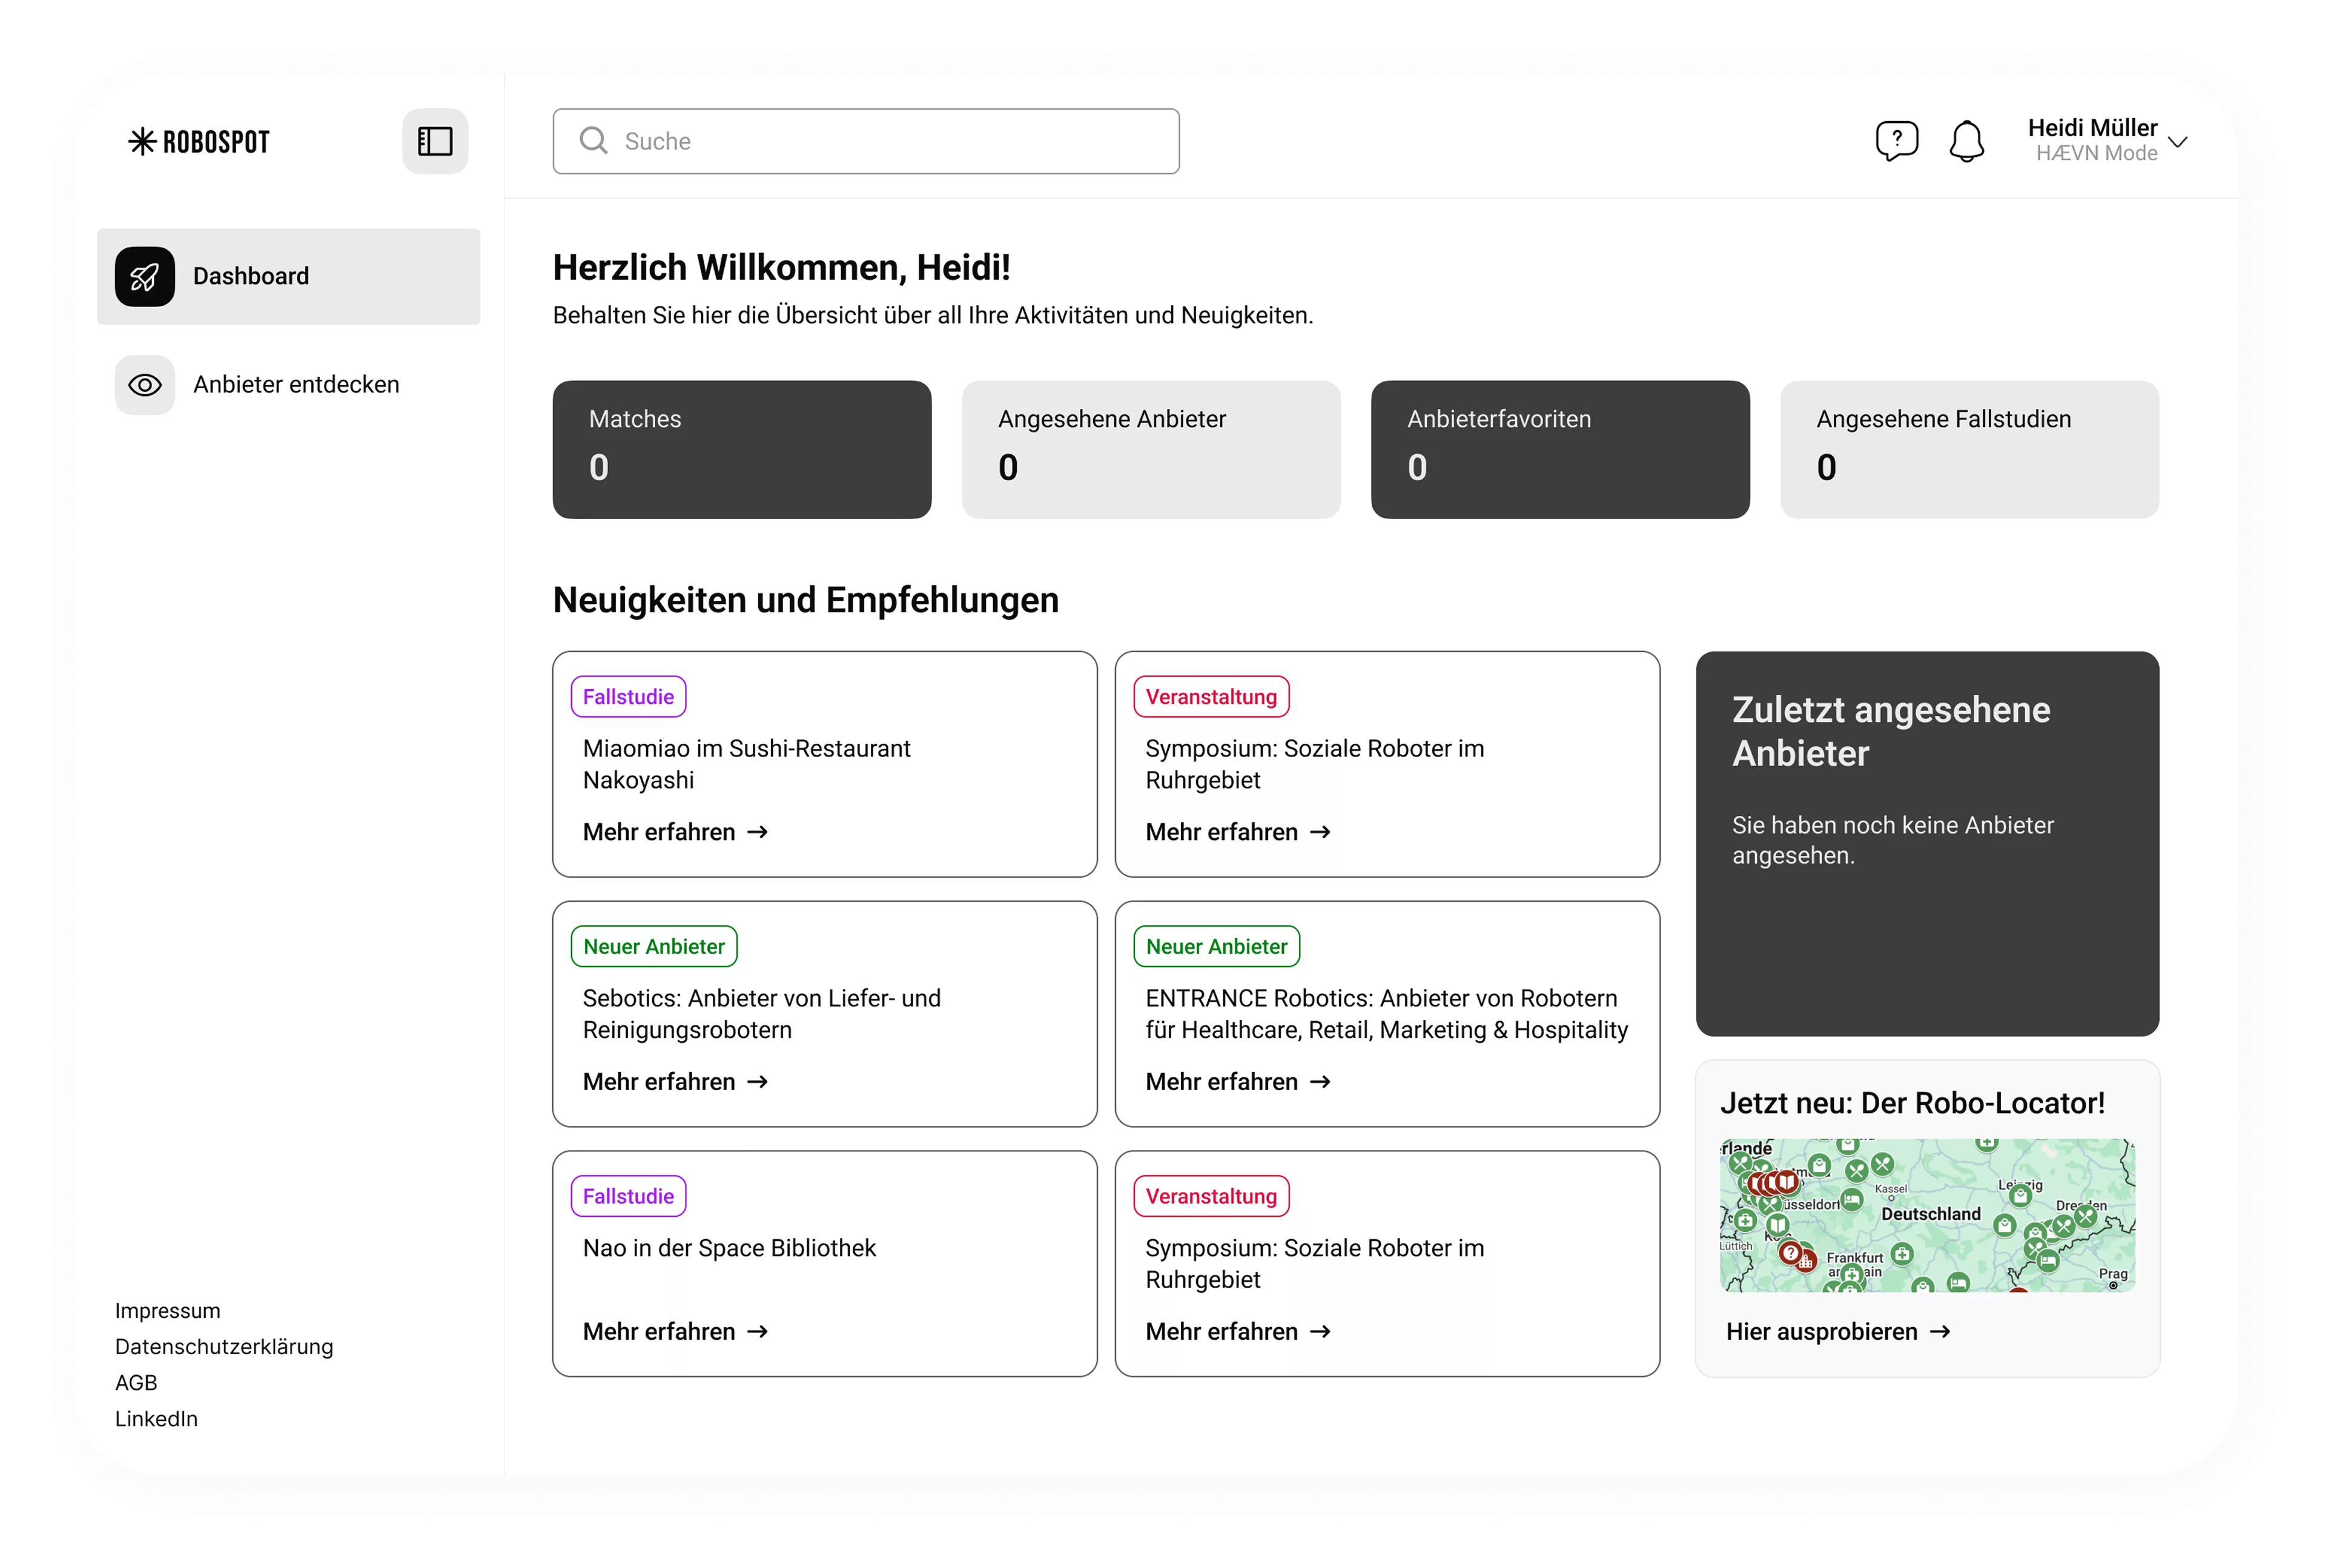
Task: Click the Anbieter entdecken eye icon
Action: click(x=145, y=385)
